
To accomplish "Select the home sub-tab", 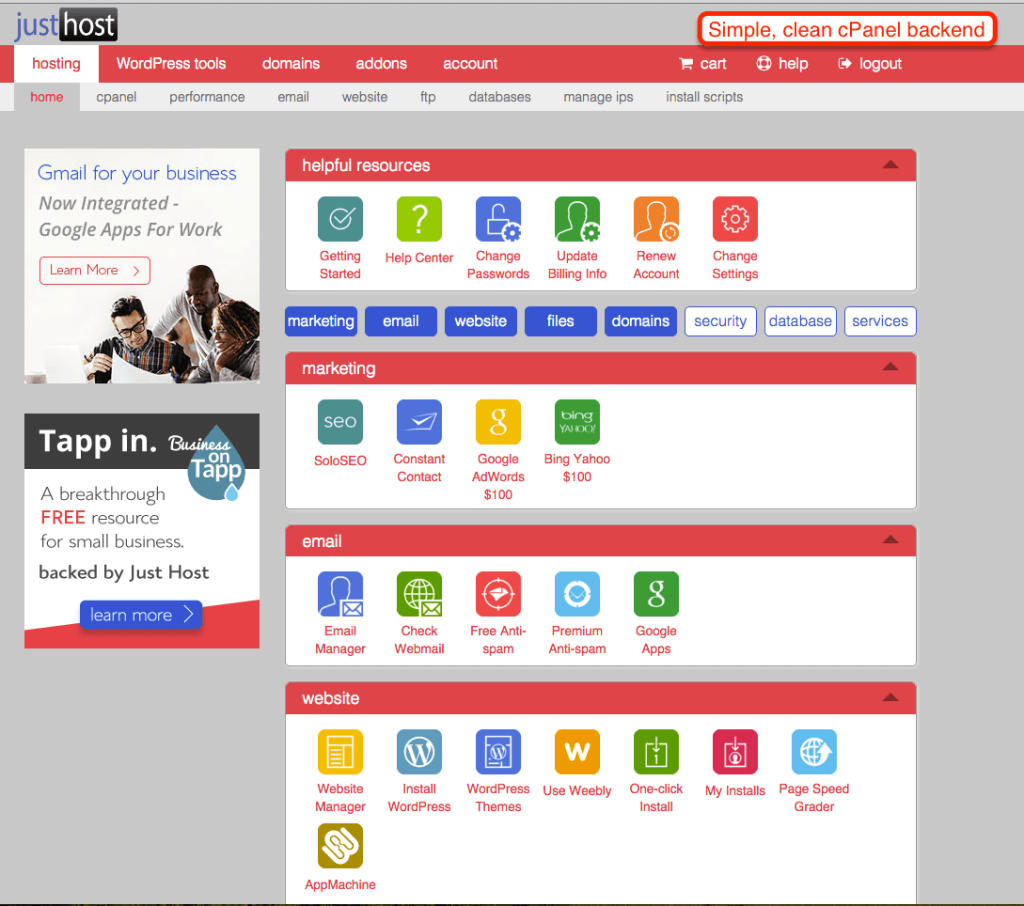I will (x=47, y=97).
